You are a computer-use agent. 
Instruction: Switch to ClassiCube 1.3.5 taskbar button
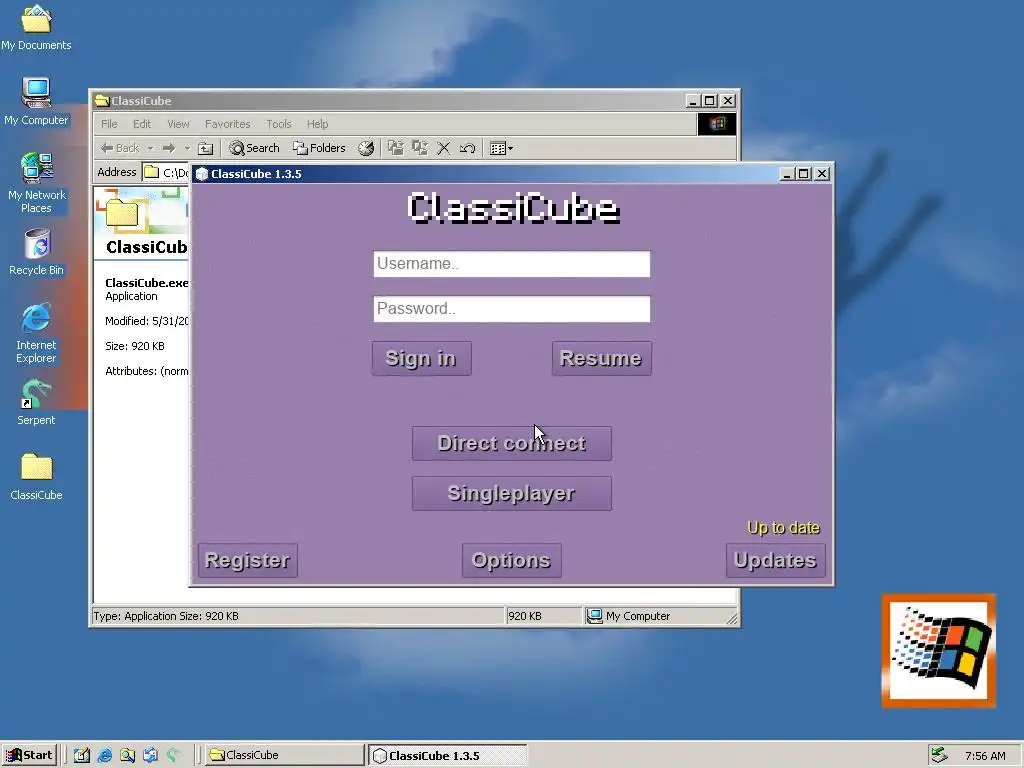tap(448, 756)
